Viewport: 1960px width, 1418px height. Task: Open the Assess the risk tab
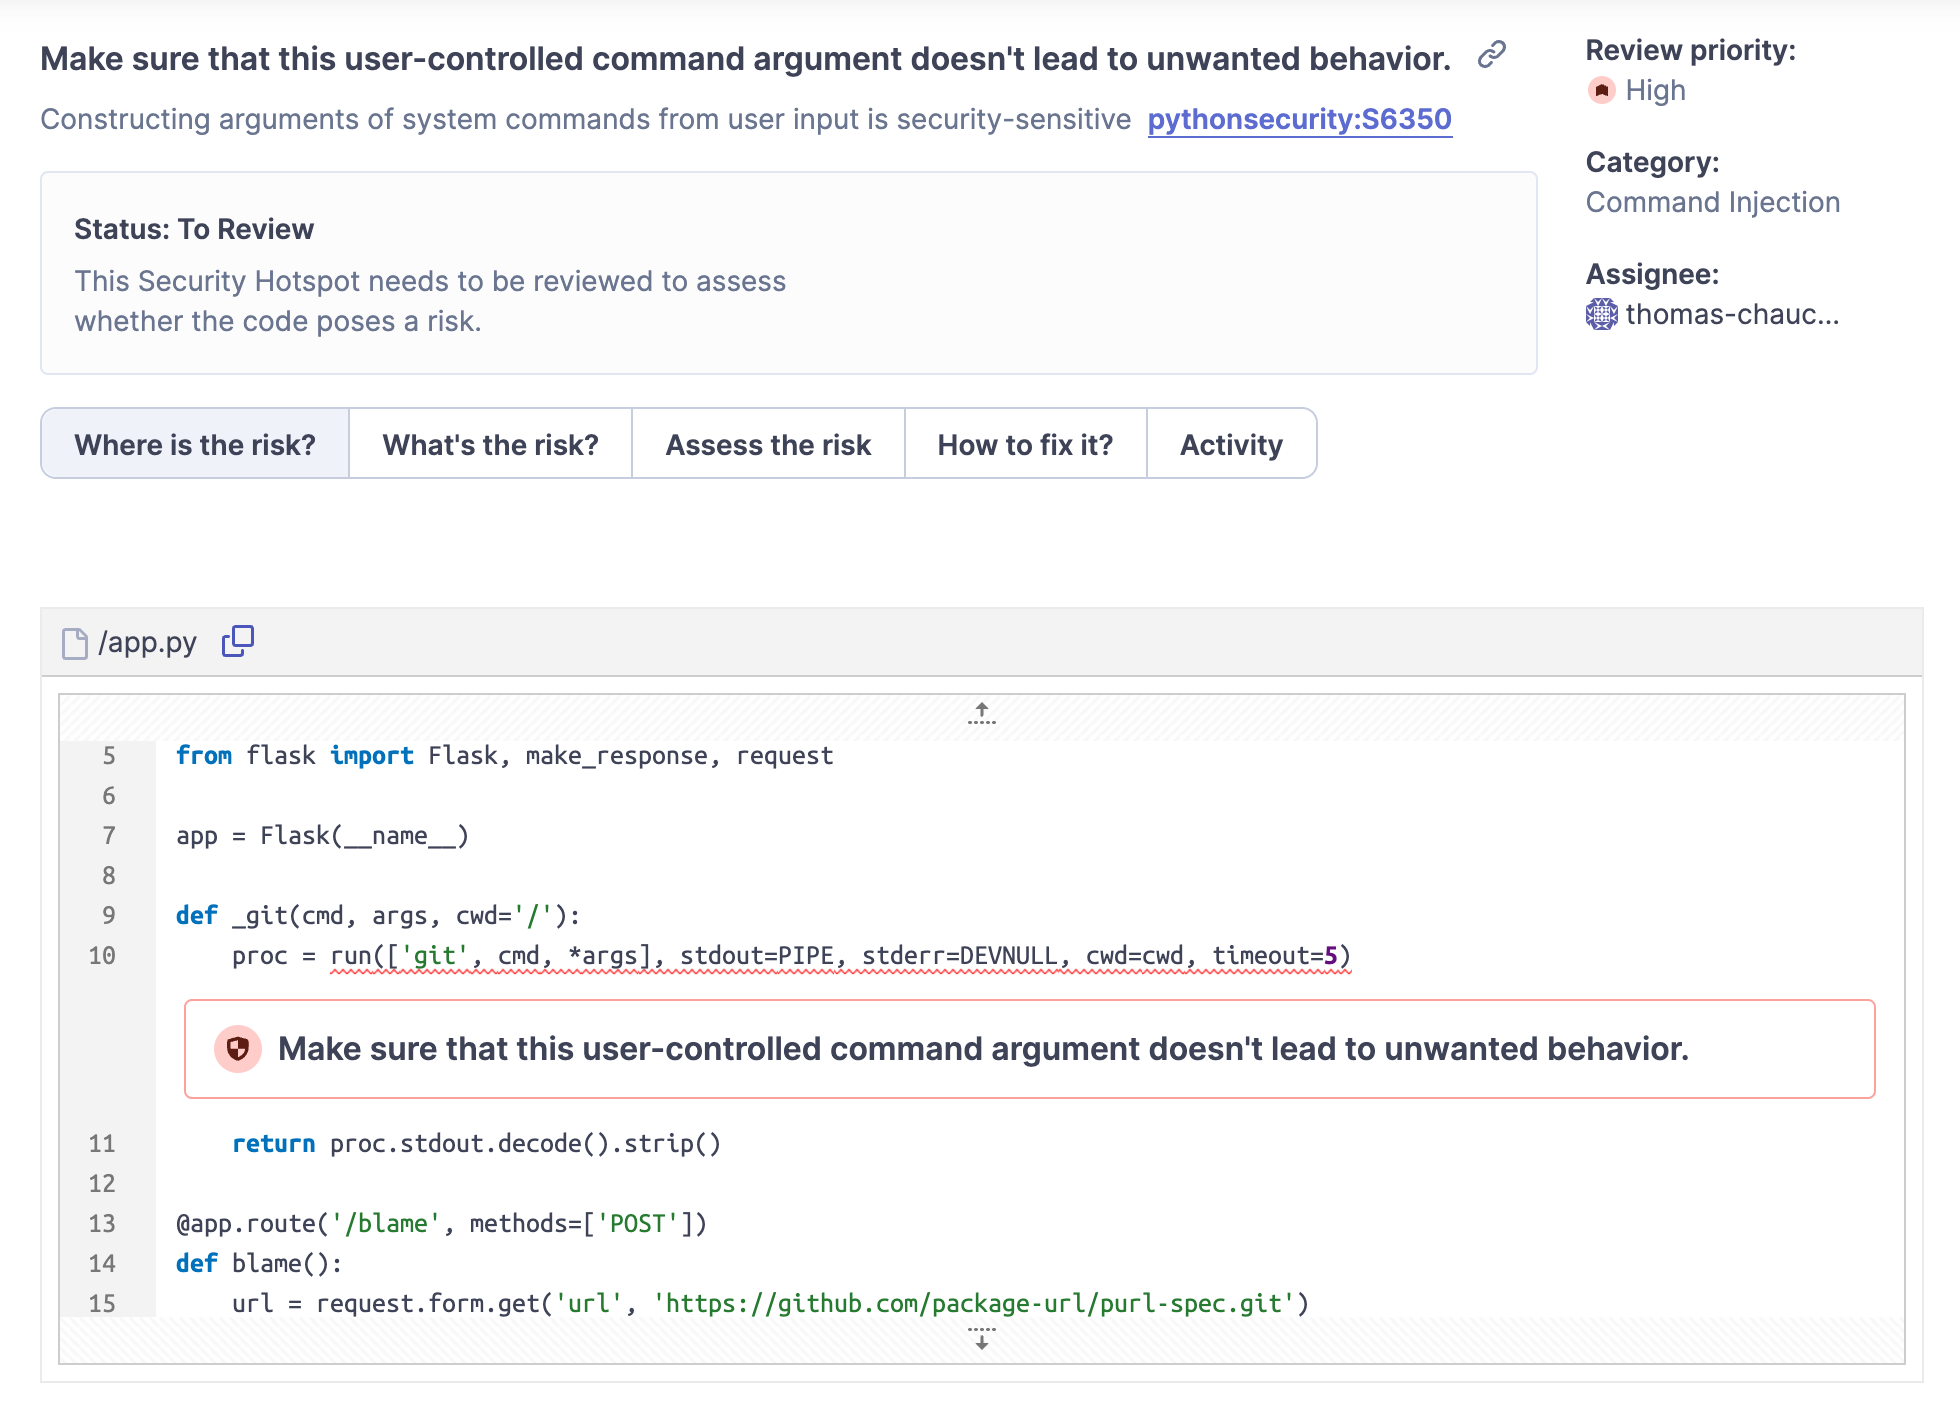click(768, 444)
